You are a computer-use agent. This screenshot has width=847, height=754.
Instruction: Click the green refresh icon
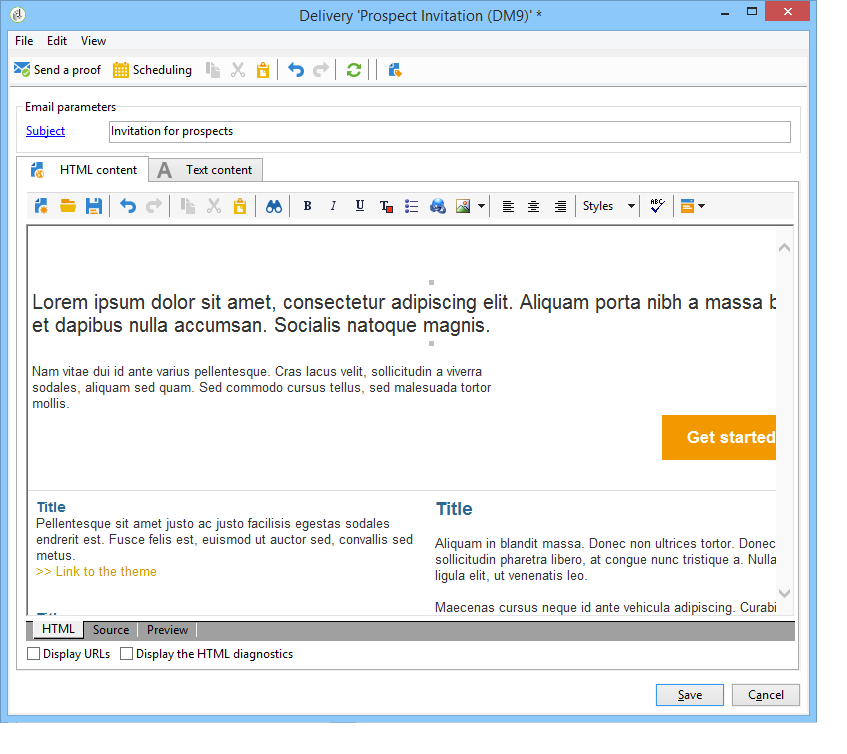point(354,70)
